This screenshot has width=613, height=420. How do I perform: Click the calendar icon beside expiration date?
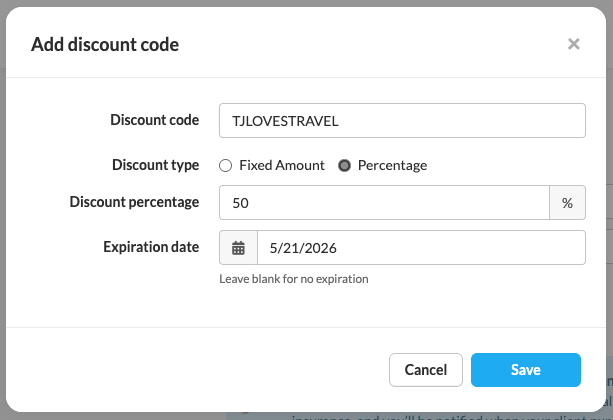[238, 248]
